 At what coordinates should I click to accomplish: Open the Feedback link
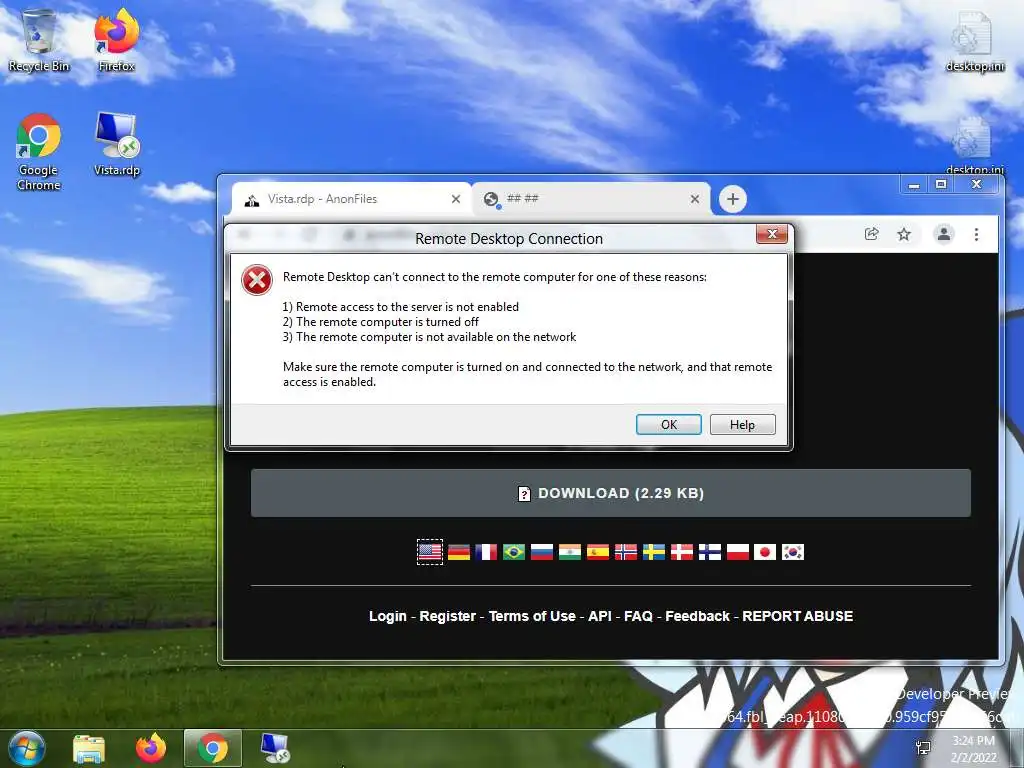[x=697, y=616]
